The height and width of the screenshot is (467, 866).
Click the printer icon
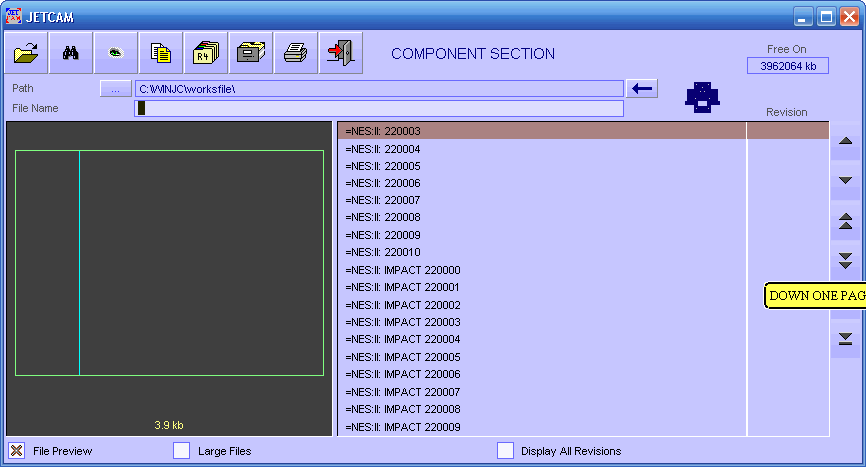295,53
